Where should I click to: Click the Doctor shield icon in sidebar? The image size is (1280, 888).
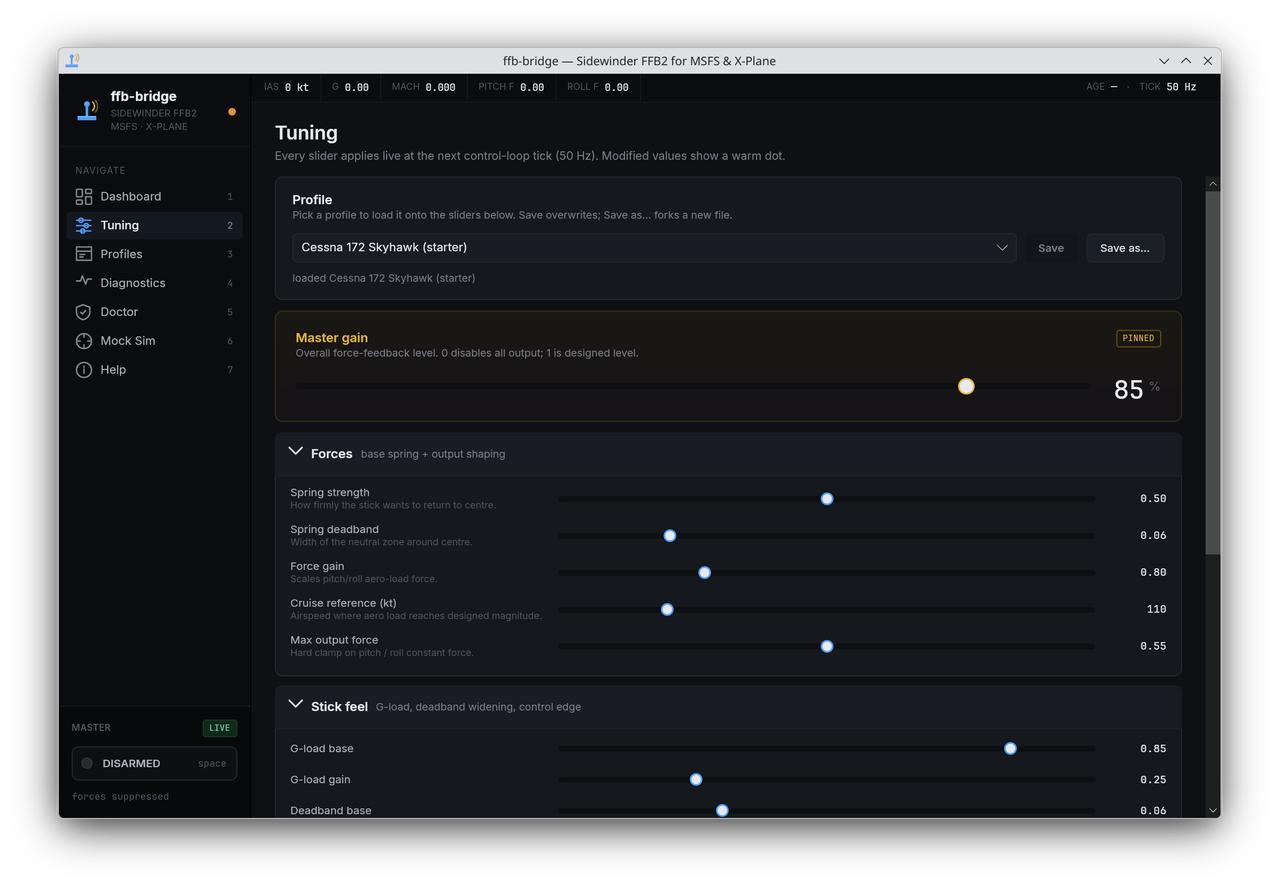tap(84, 312)
